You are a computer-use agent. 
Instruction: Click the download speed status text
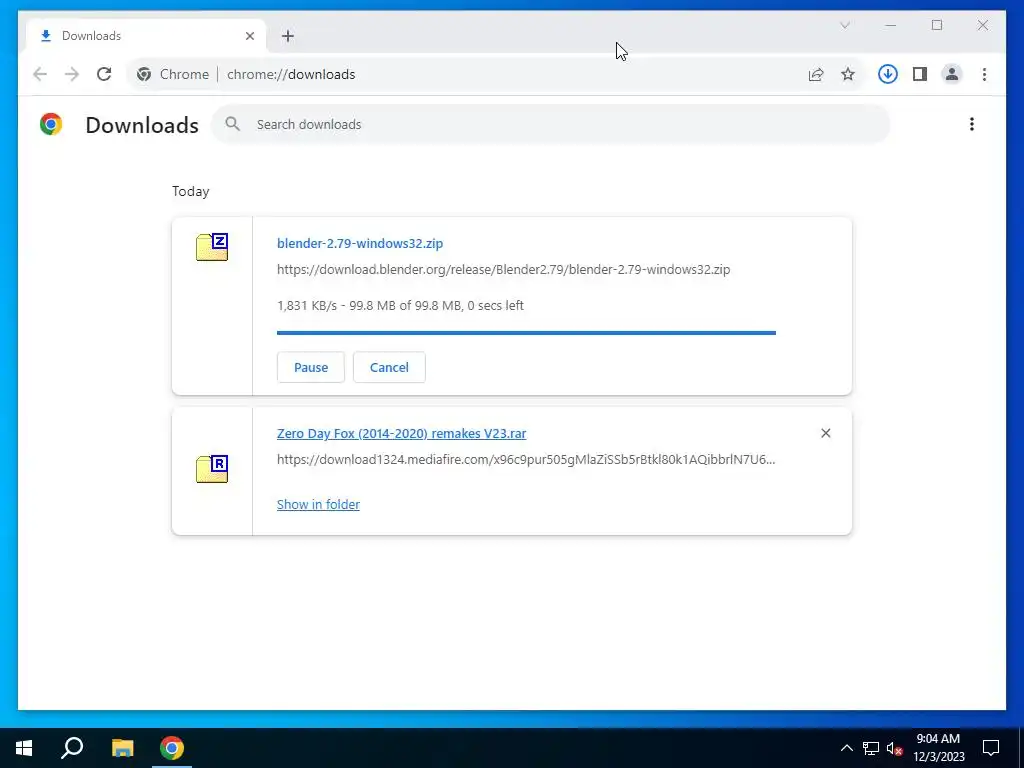tap(400, 306)
